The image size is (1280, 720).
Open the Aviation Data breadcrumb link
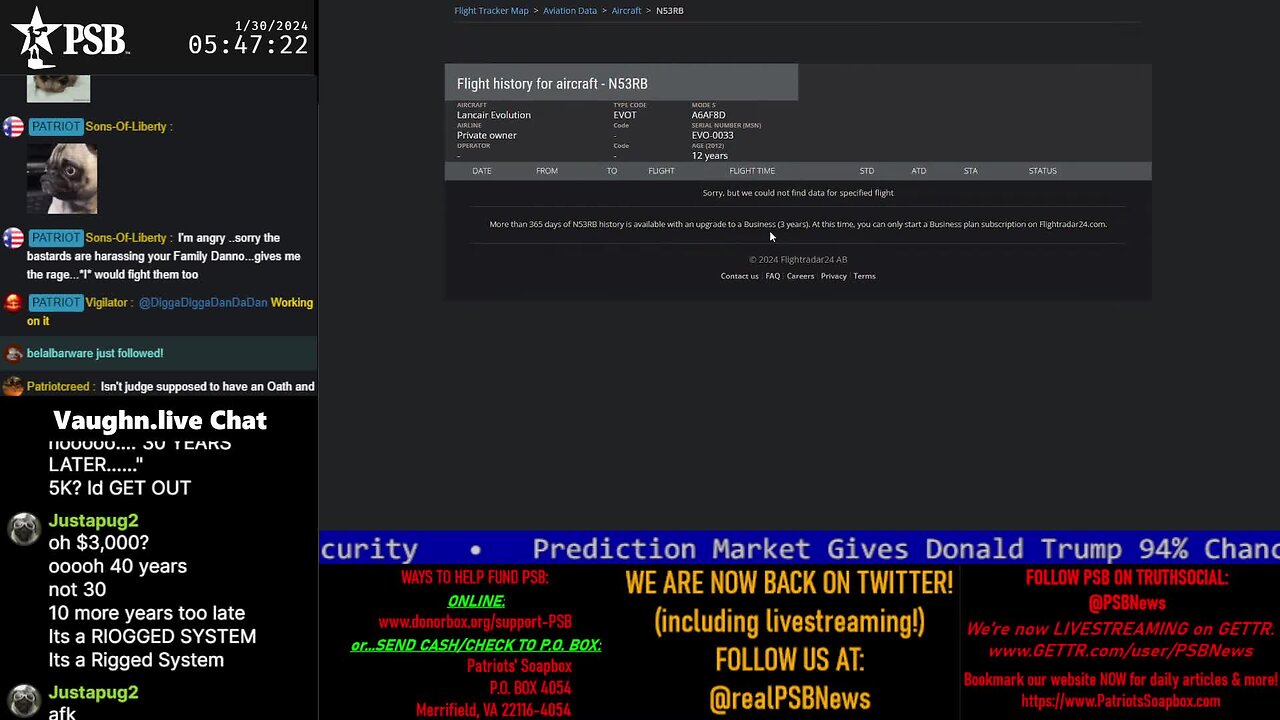tap(570, 10)
